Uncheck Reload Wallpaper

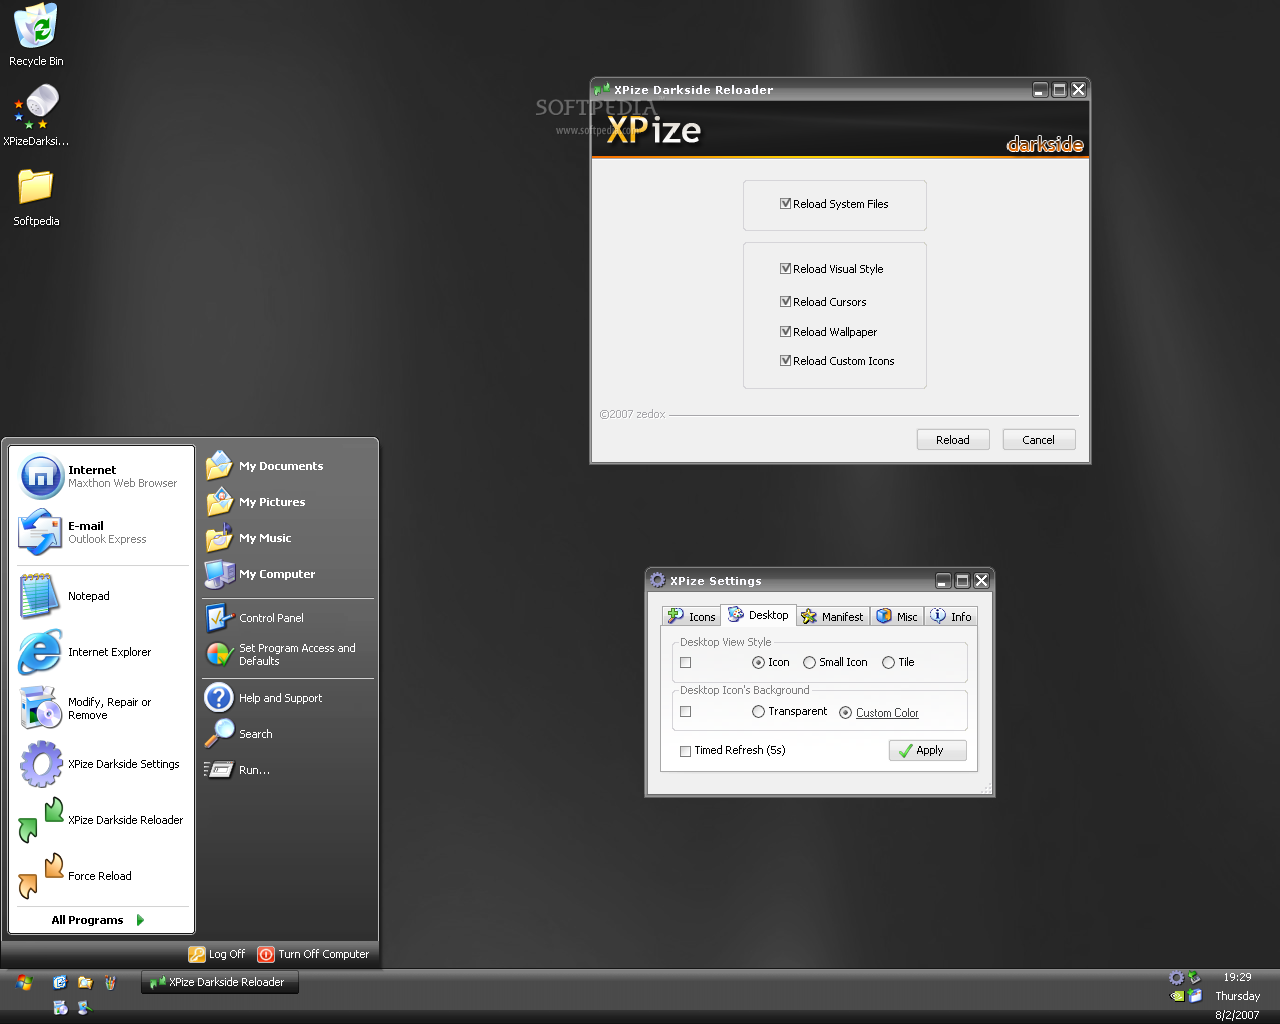pyautogui.click(x=786, y=331)
